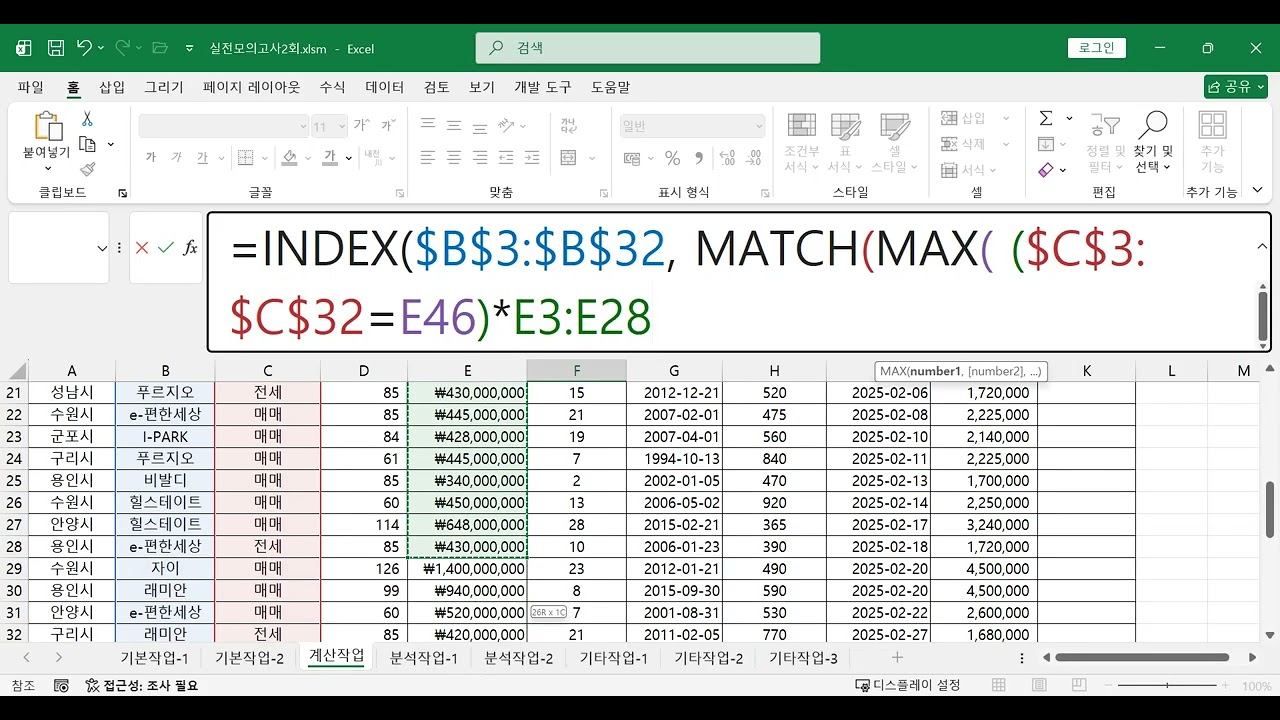This screenshot has width=1280, height=720.
Task: Switch to Normal view in status bar
Action: click(998, 686)
